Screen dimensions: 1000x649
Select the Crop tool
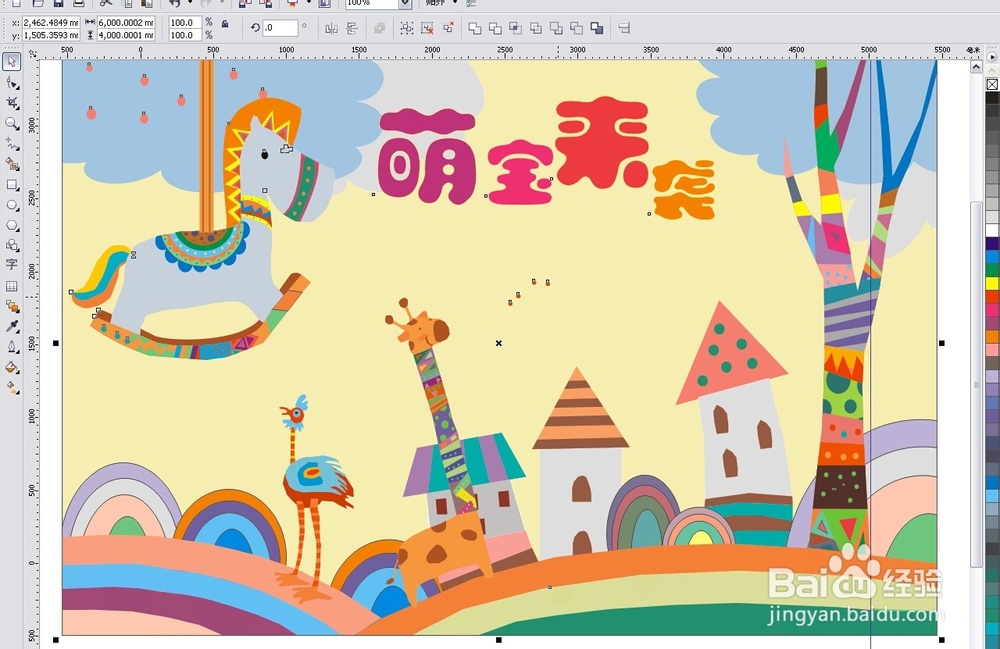click(13, 104)
